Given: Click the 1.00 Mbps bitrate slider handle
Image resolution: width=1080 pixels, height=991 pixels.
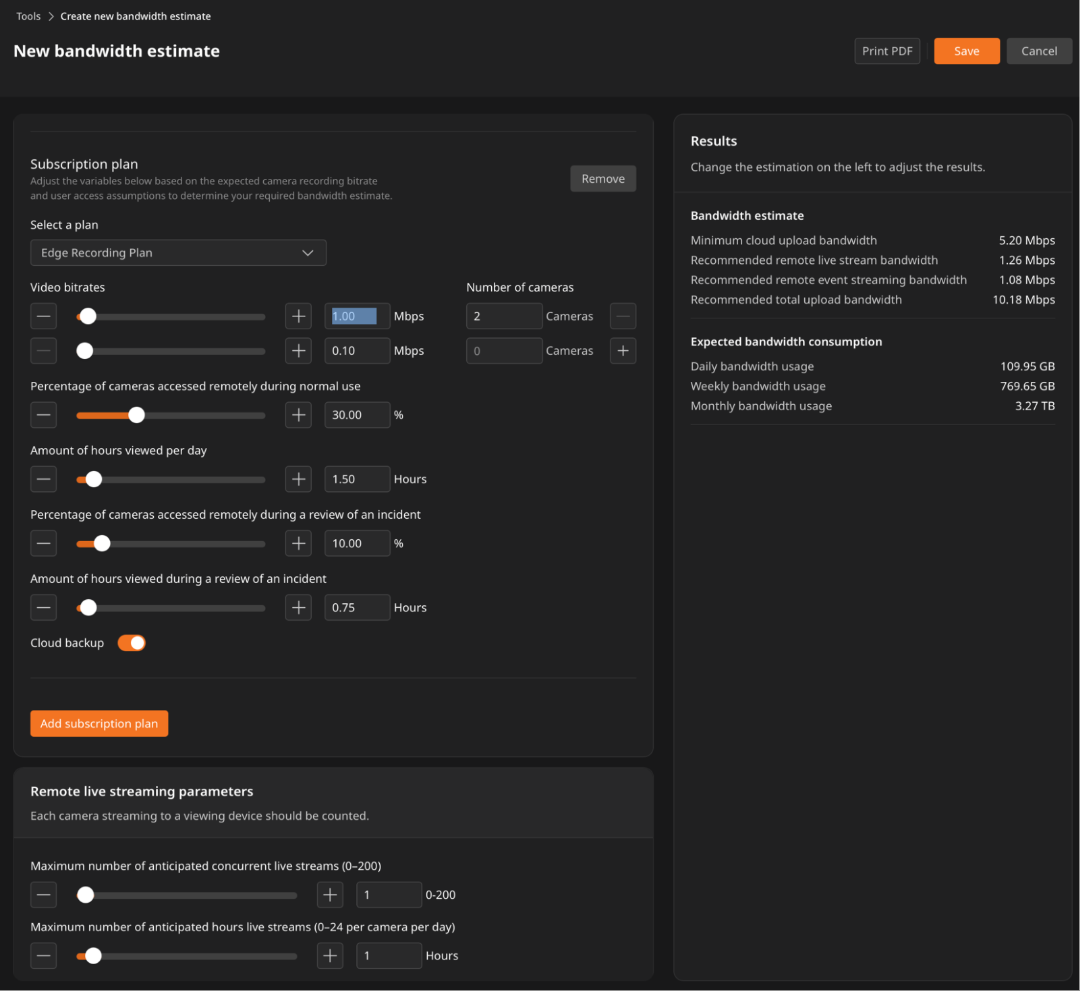Looking at the screenshot, I should pos(87,316).
